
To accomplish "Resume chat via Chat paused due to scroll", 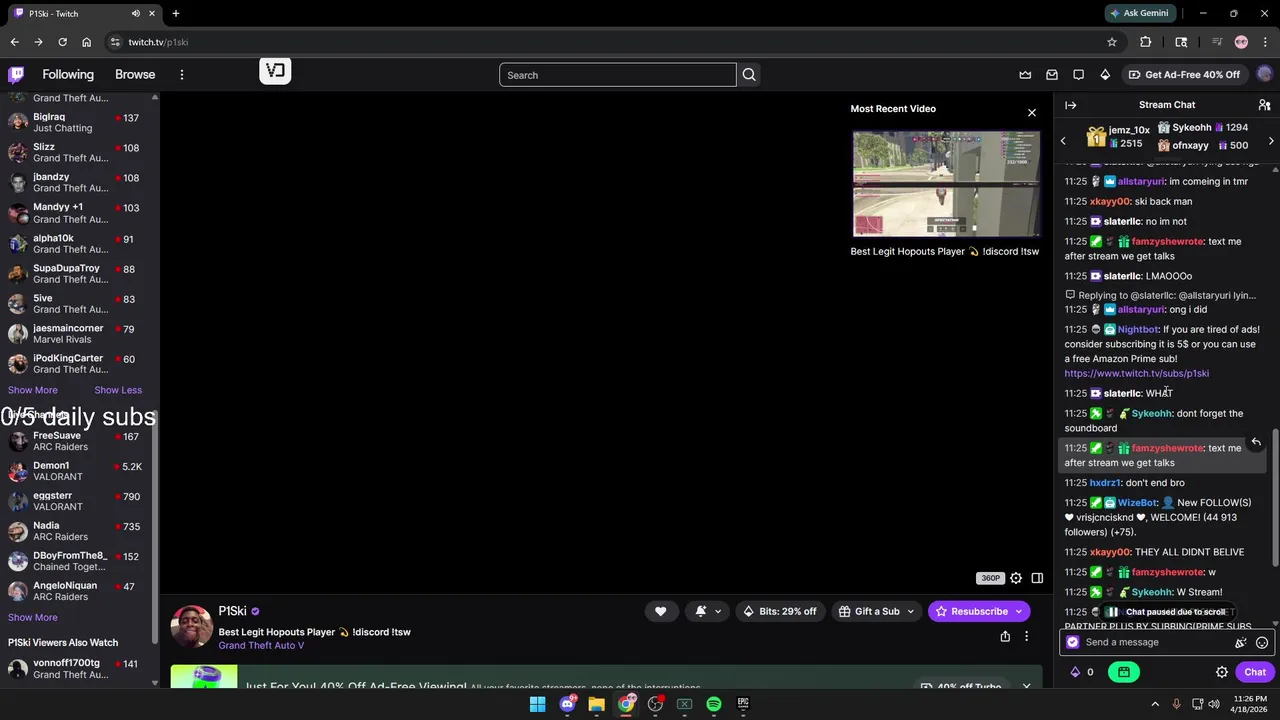I will (x=1167, y=612).
